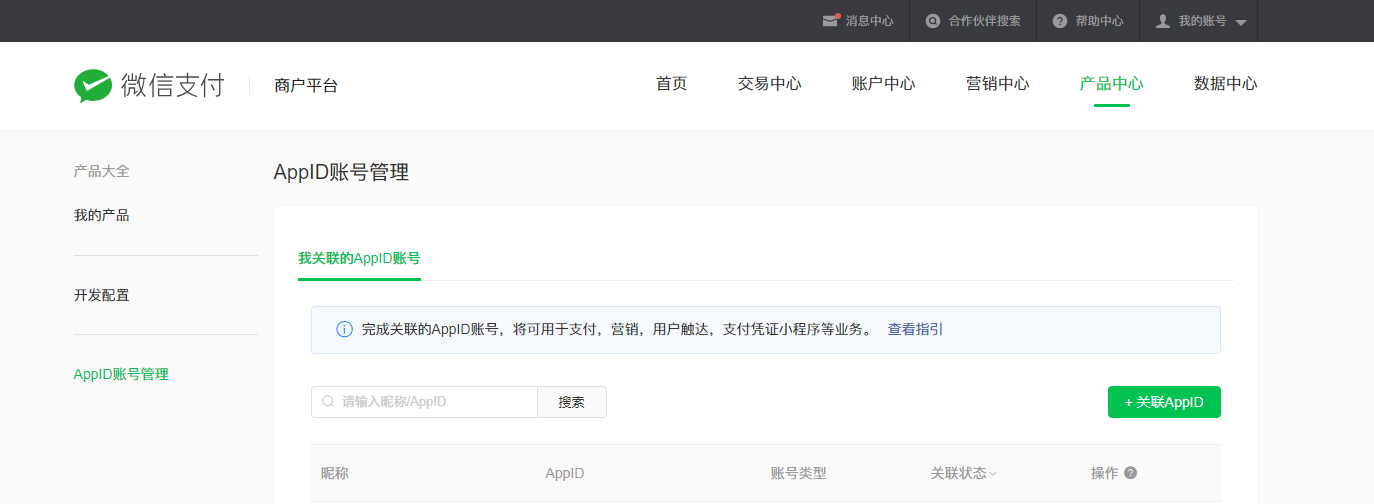The height and width of the screenshot is (504, 1374).
Task: Click the 账号类型 column header
Action: [799, 473]
